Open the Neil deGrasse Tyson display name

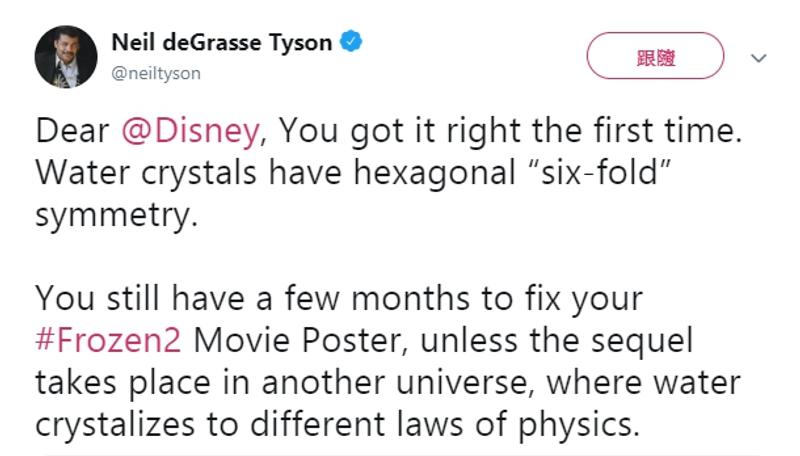click(x=223, y=43)
